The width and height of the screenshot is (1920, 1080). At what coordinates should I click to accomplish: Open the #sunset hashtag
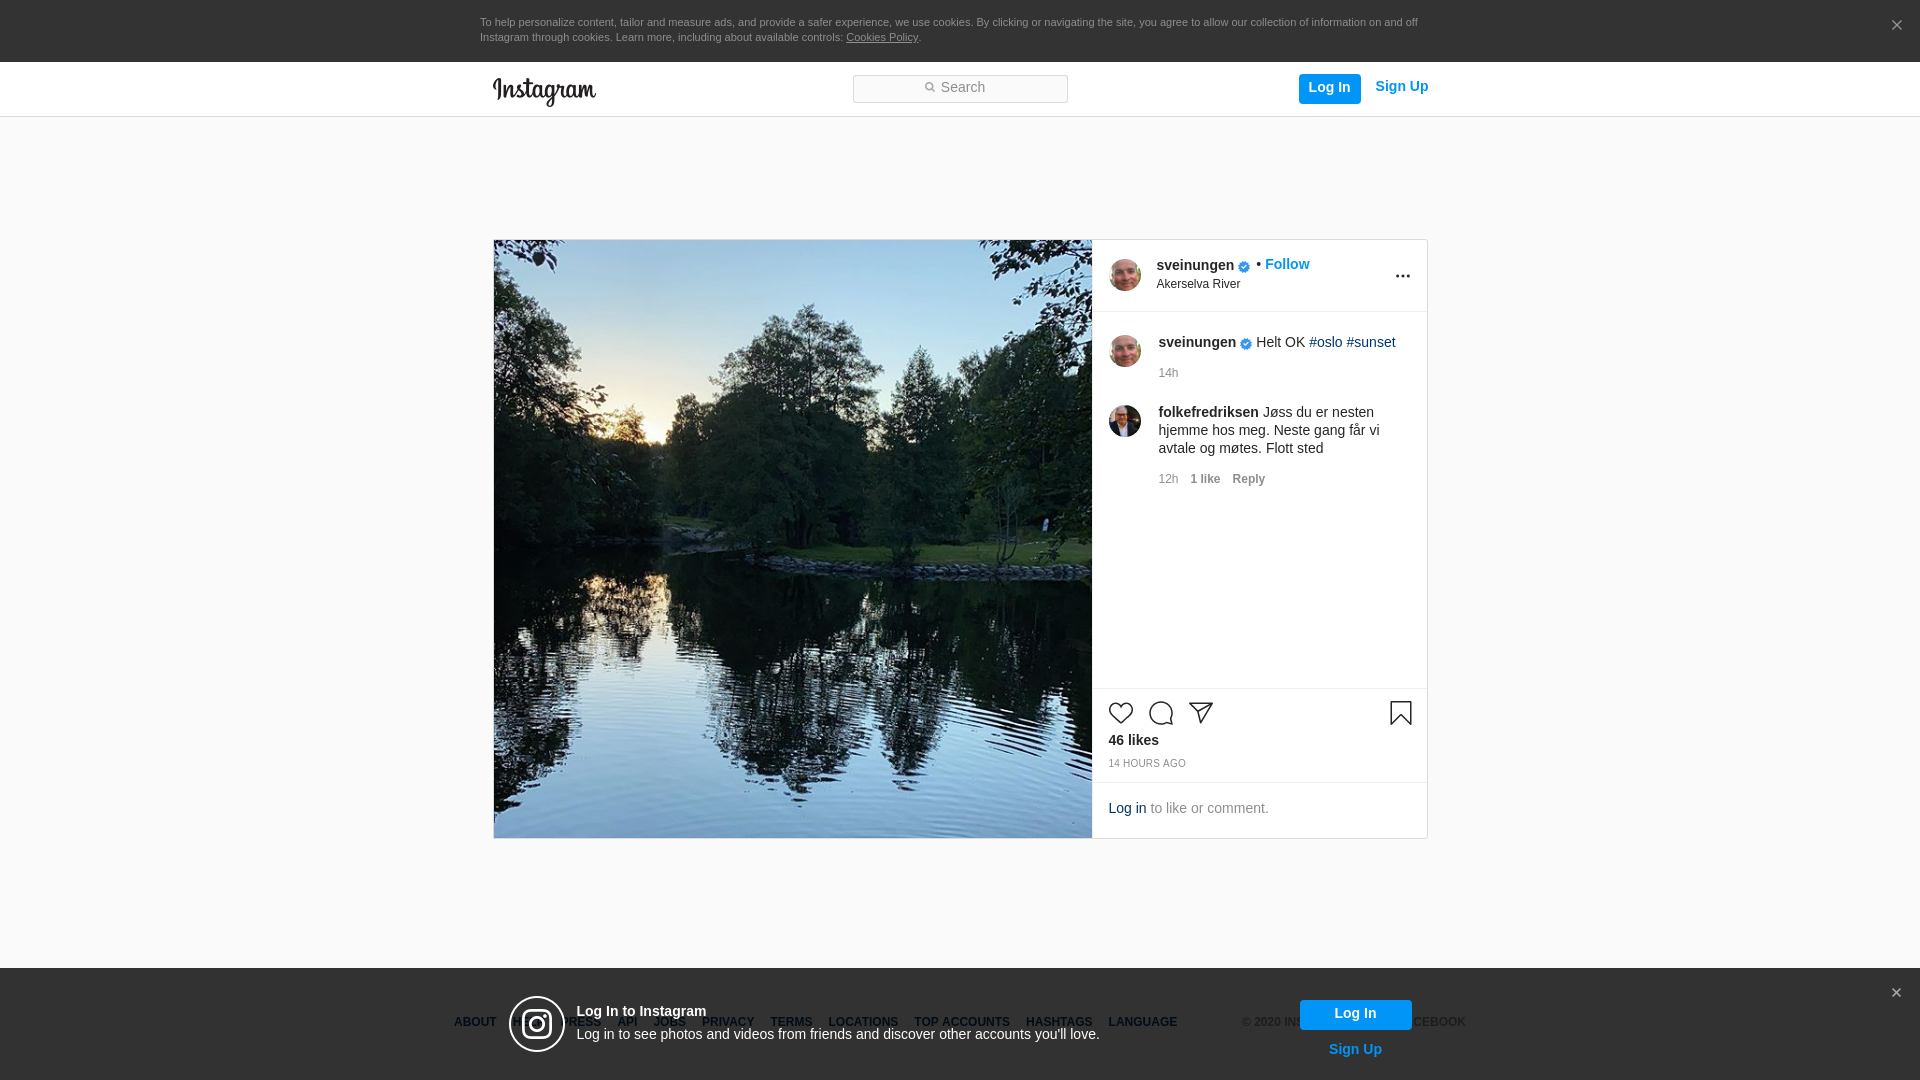coord(1370,342)
